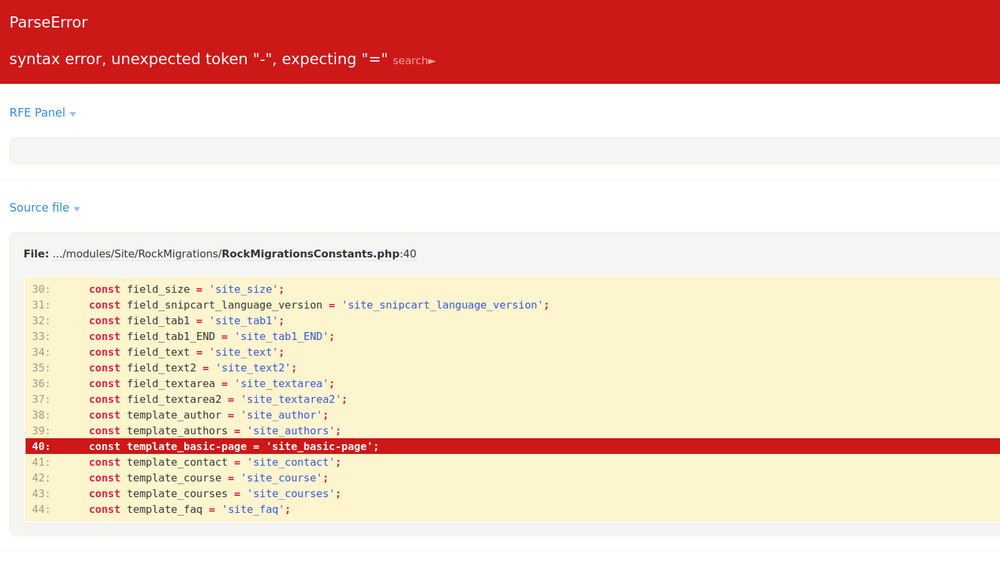Select the template_courses constant line
This screenshot has width=1000, height=564.
[214, 494]
